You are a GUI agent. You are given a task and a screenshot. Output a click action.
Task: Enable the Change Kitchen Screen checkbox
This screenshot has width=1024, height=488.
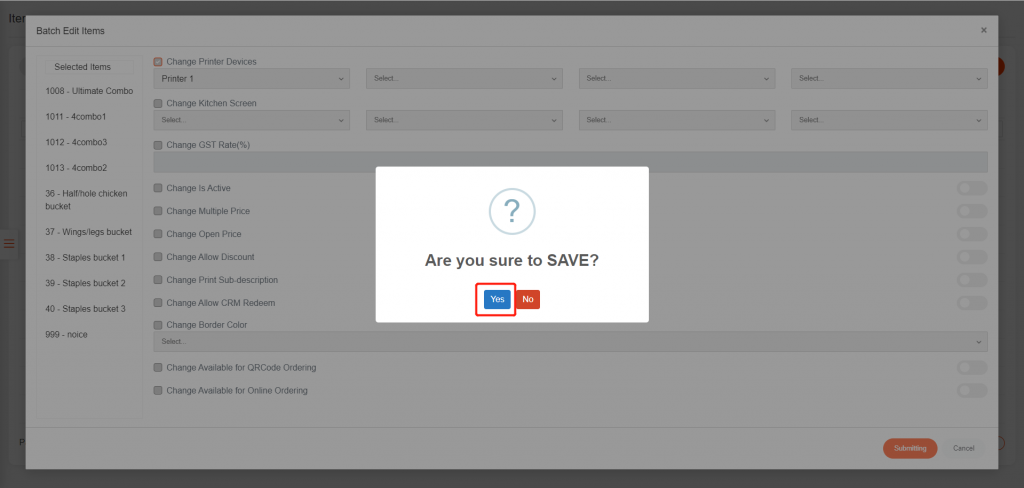[158, 103]
